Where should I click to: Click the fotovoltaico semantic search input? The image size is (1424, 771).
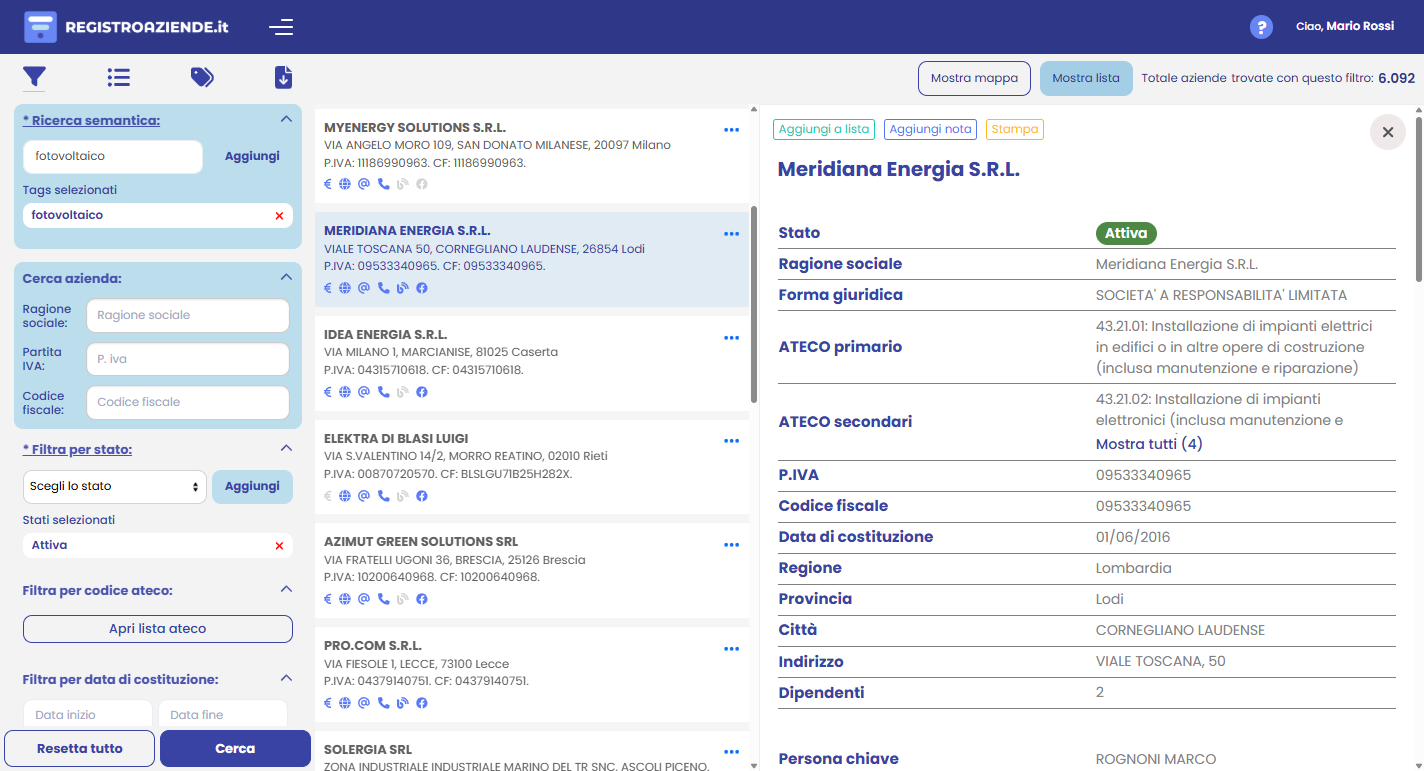(x=112, y=156)
